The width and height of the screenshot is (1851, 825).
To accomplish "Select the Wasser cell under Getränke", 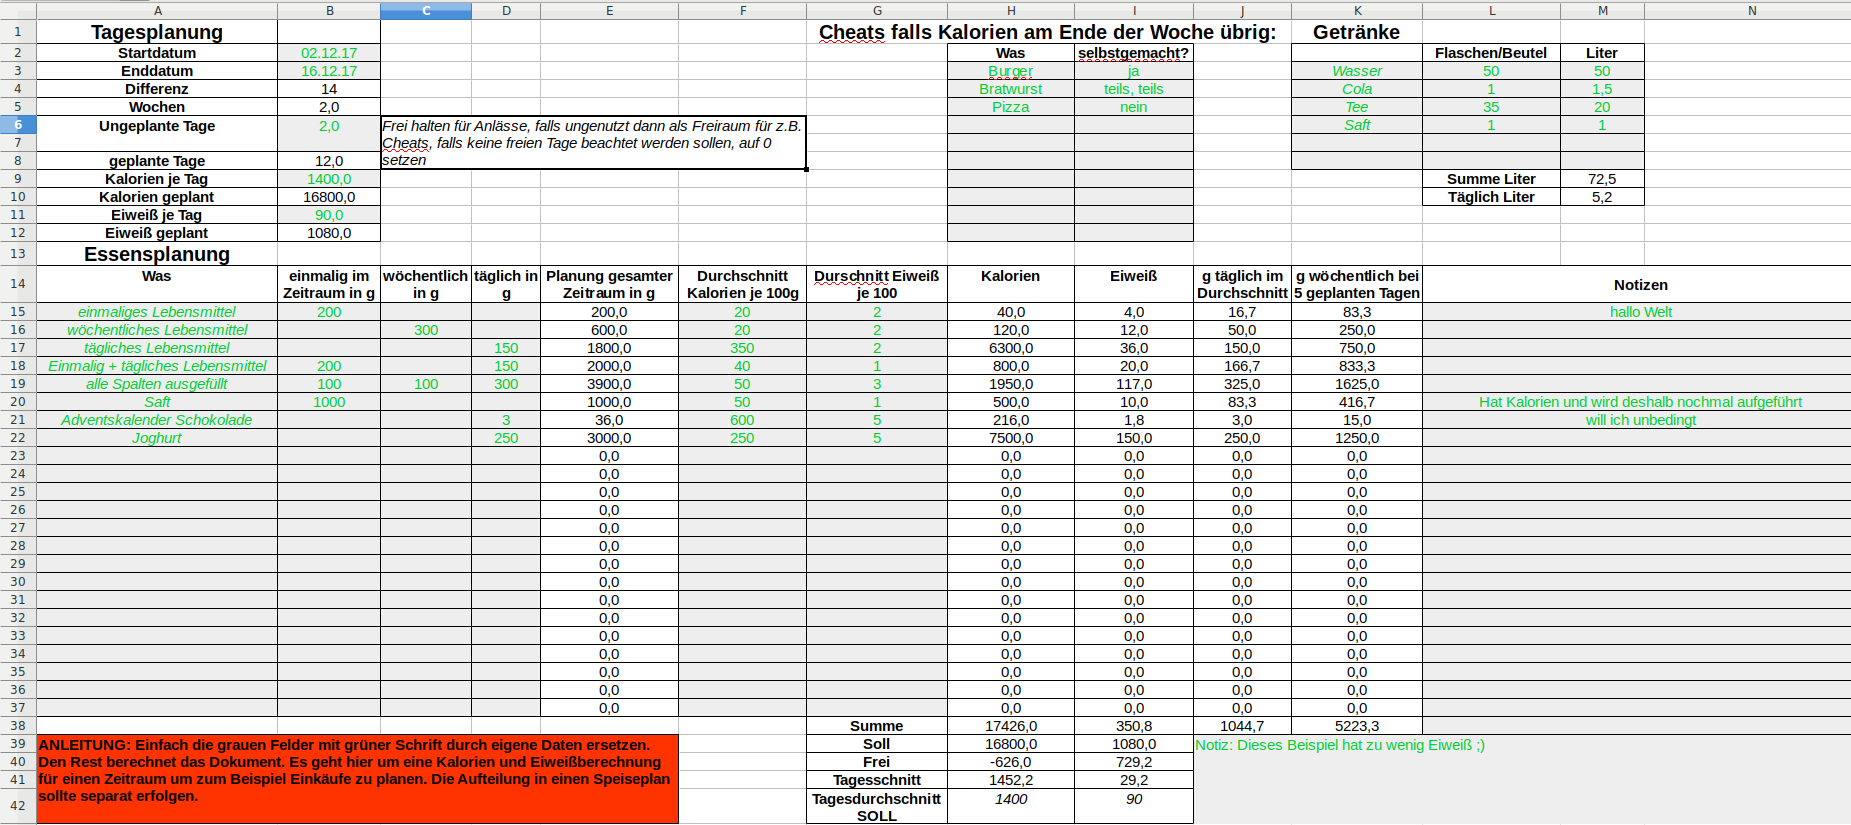I will click(x=1356, y=71).
